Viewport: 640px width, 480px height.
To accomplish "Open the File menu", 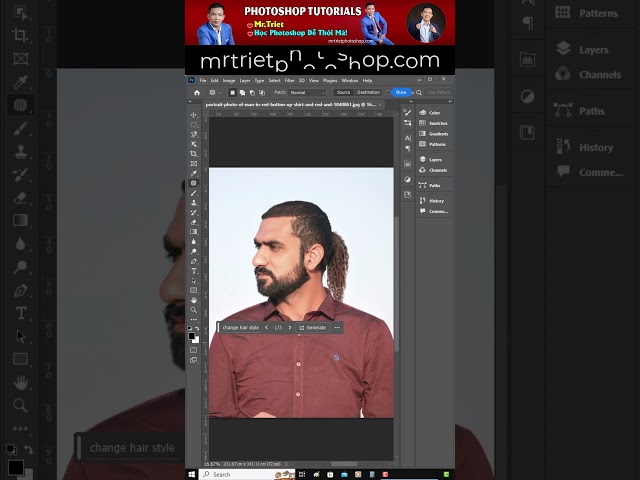I will pos(203,81).
